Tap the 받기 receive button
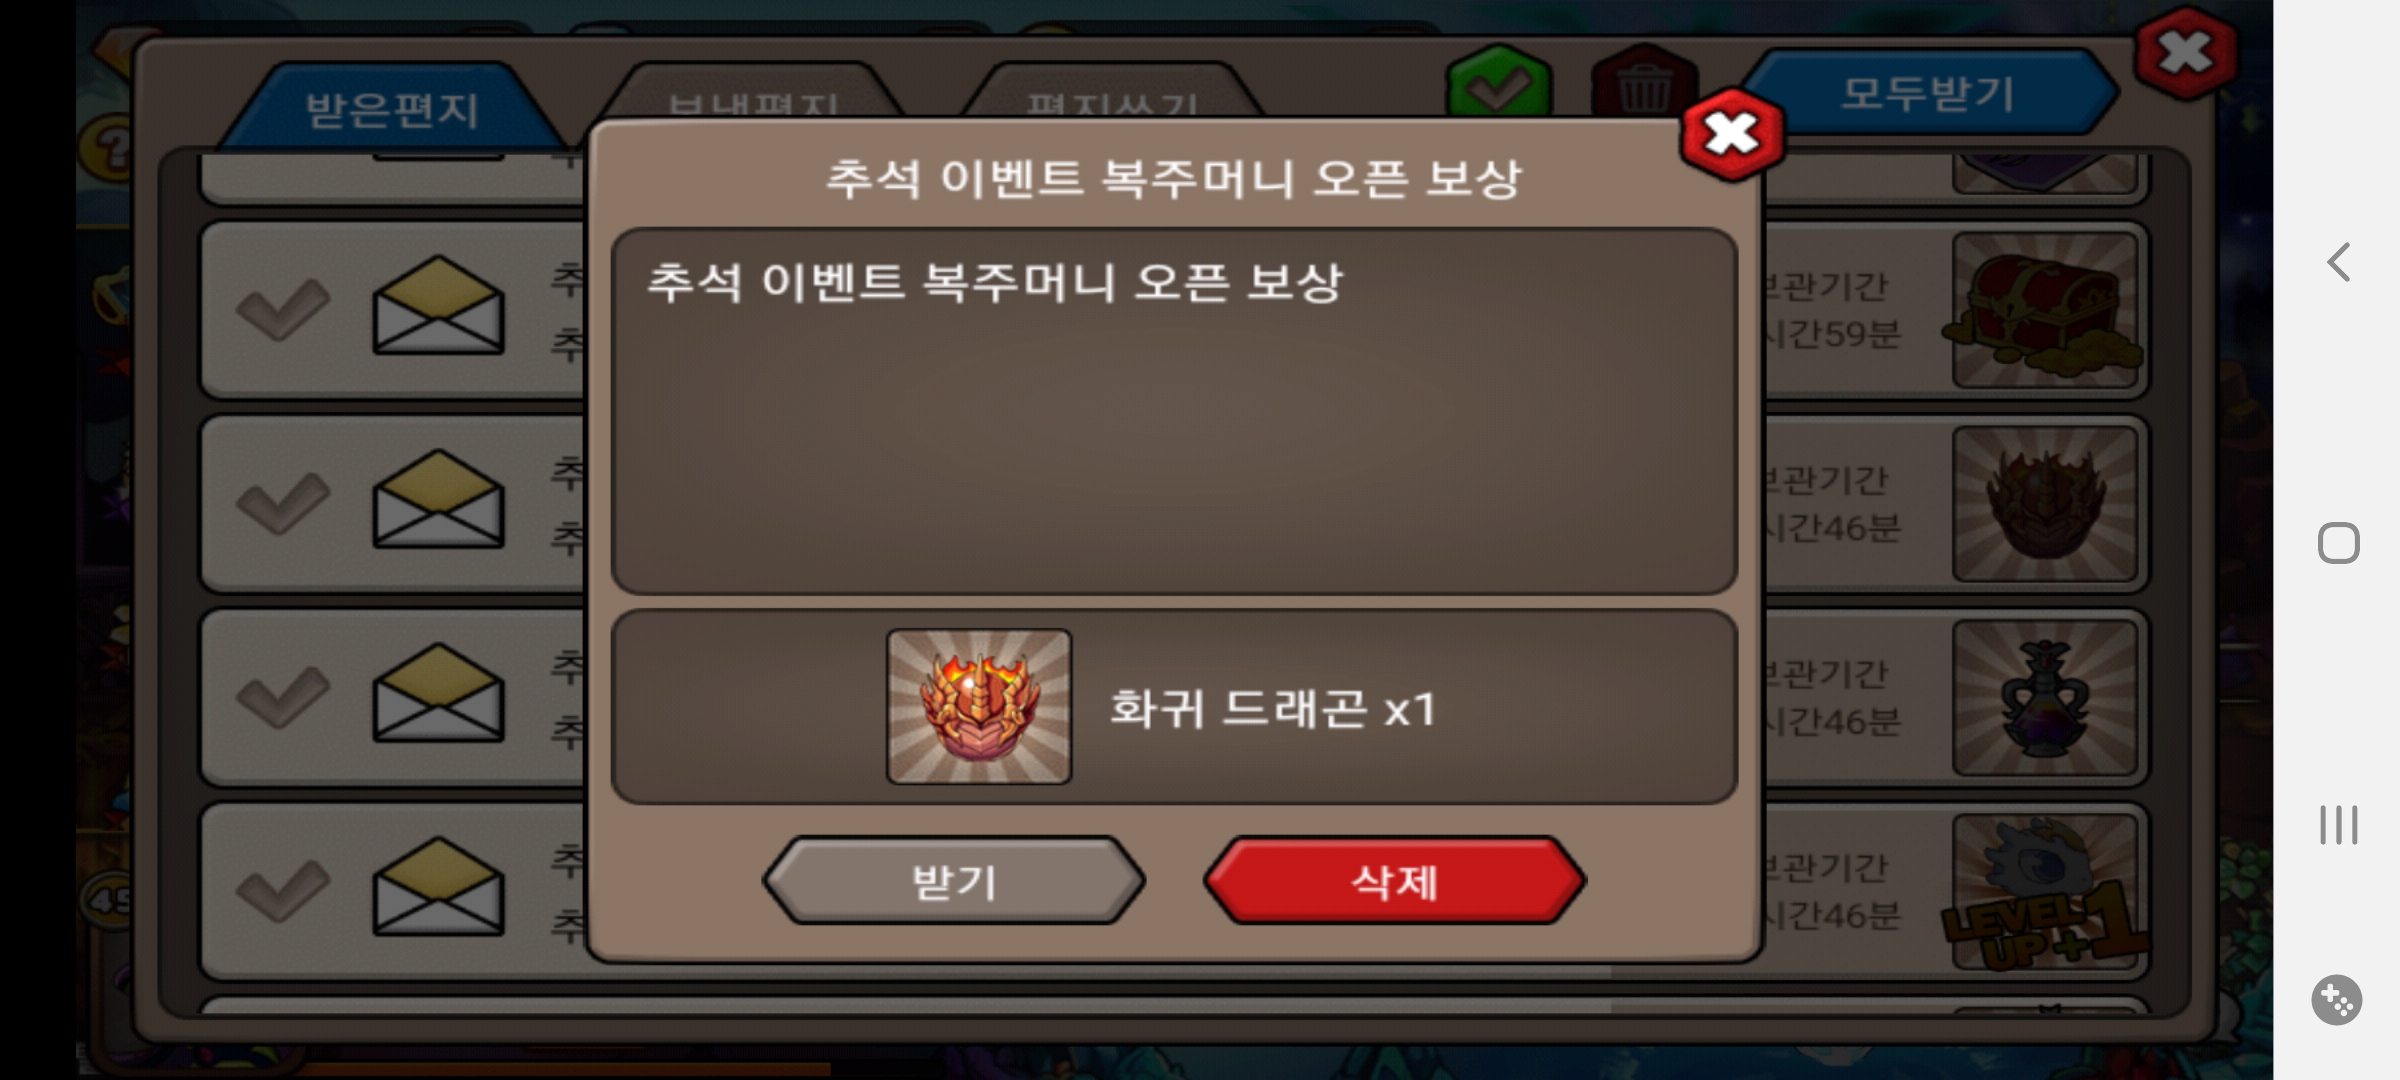The width and height of the screenshot is (2400, 1080). point(954,881)
